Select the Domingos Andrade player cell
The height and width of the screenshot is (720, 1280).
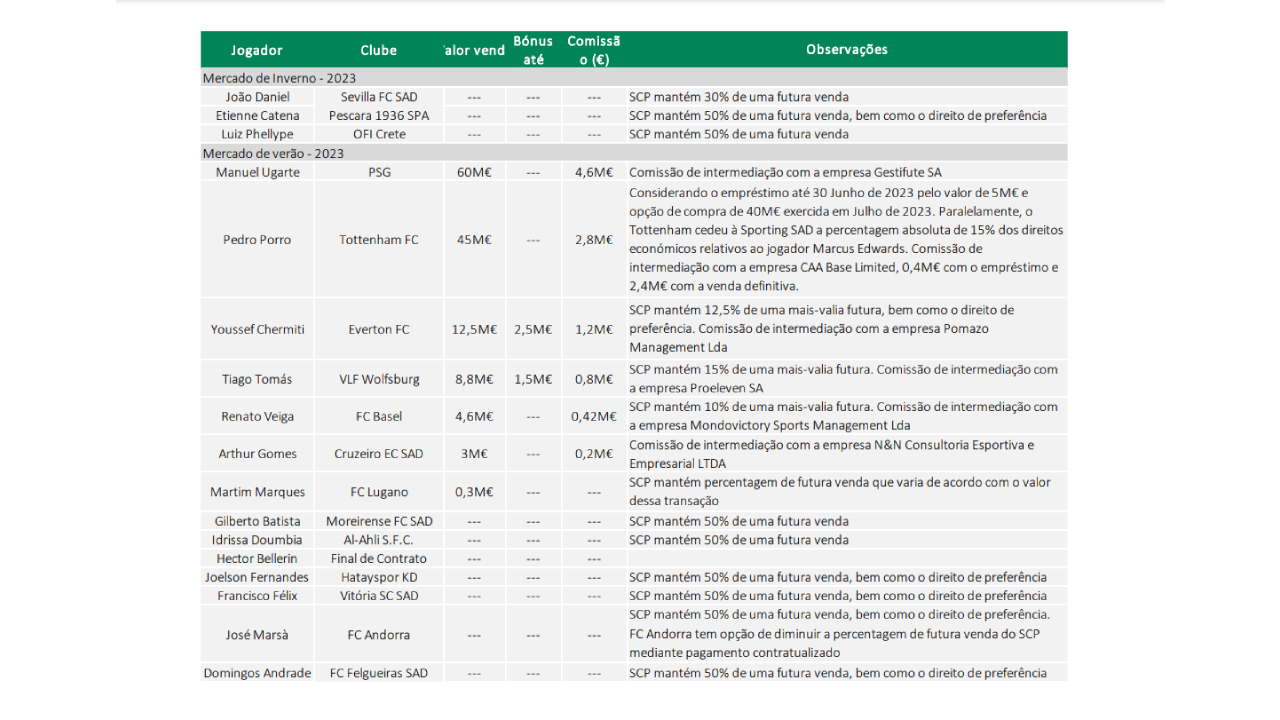(257, 673)
